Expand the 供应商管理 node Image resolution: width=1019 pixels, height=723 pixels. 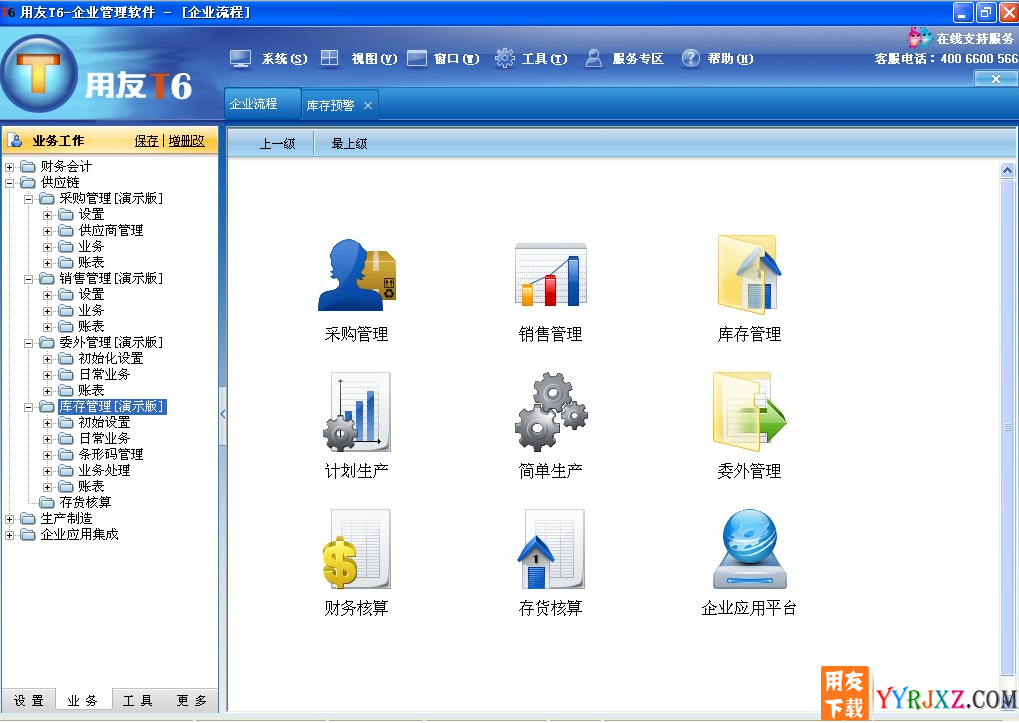point(47,231)
